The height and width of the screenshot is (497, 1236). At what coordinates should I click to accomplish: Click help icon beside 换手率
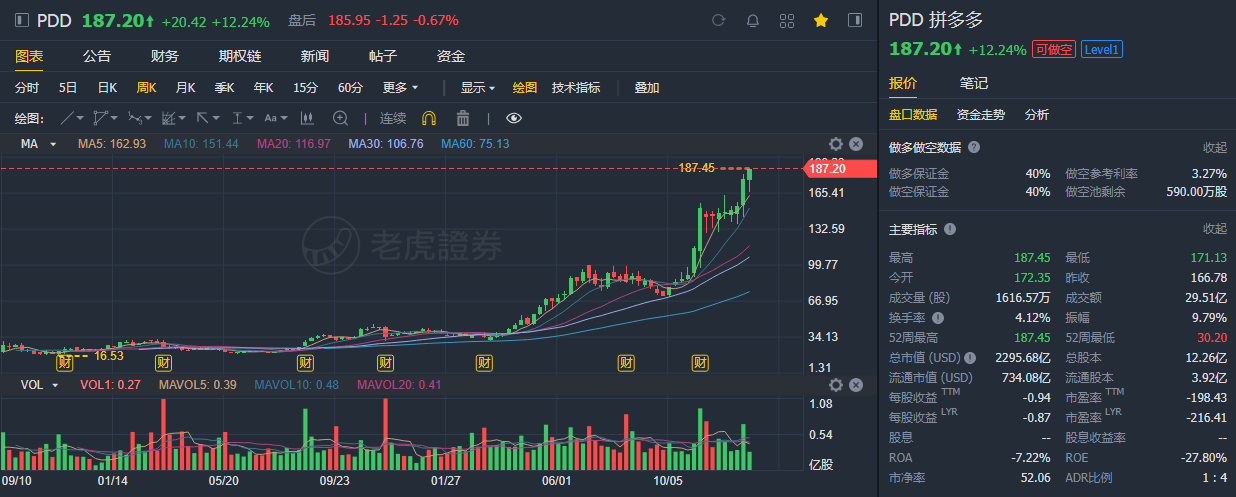click(x=938, y=316)
